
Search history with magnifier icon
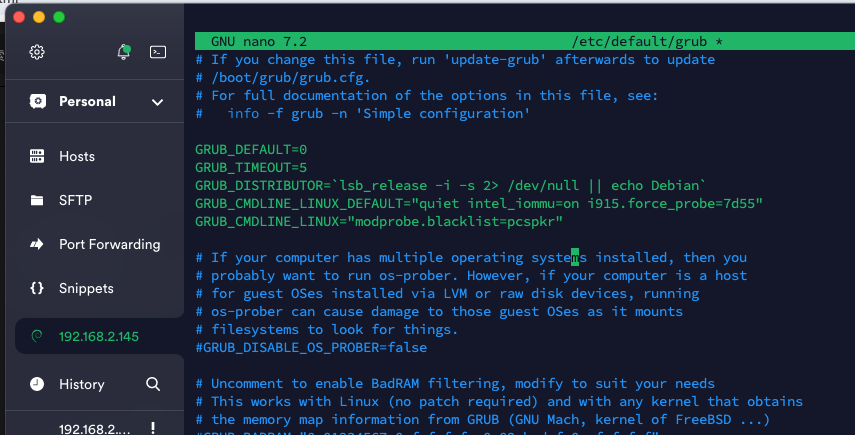[x=153, y=384]
